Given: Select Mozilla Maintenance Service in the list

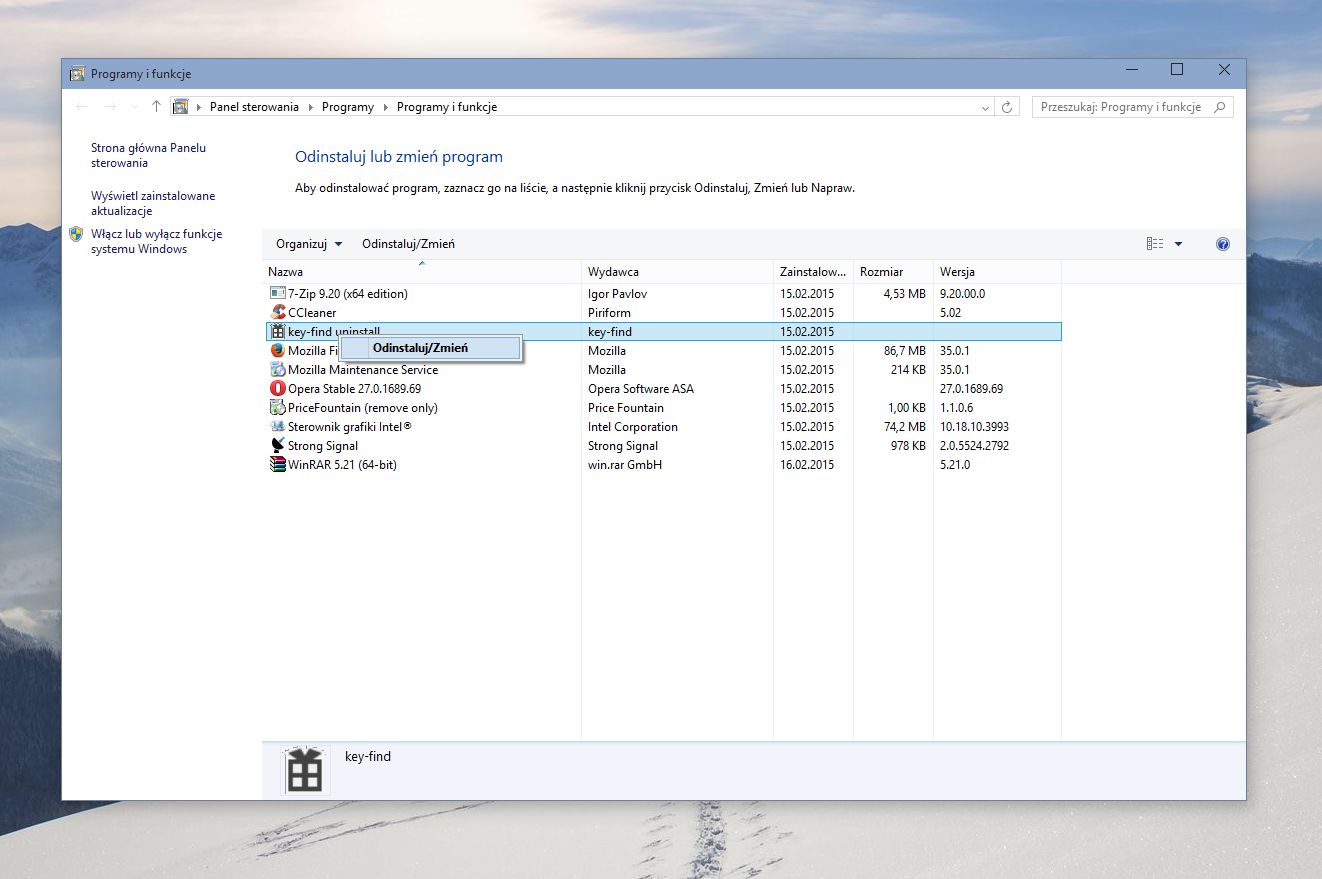Looking at the screenshot, I should click(x=664, y=370).
